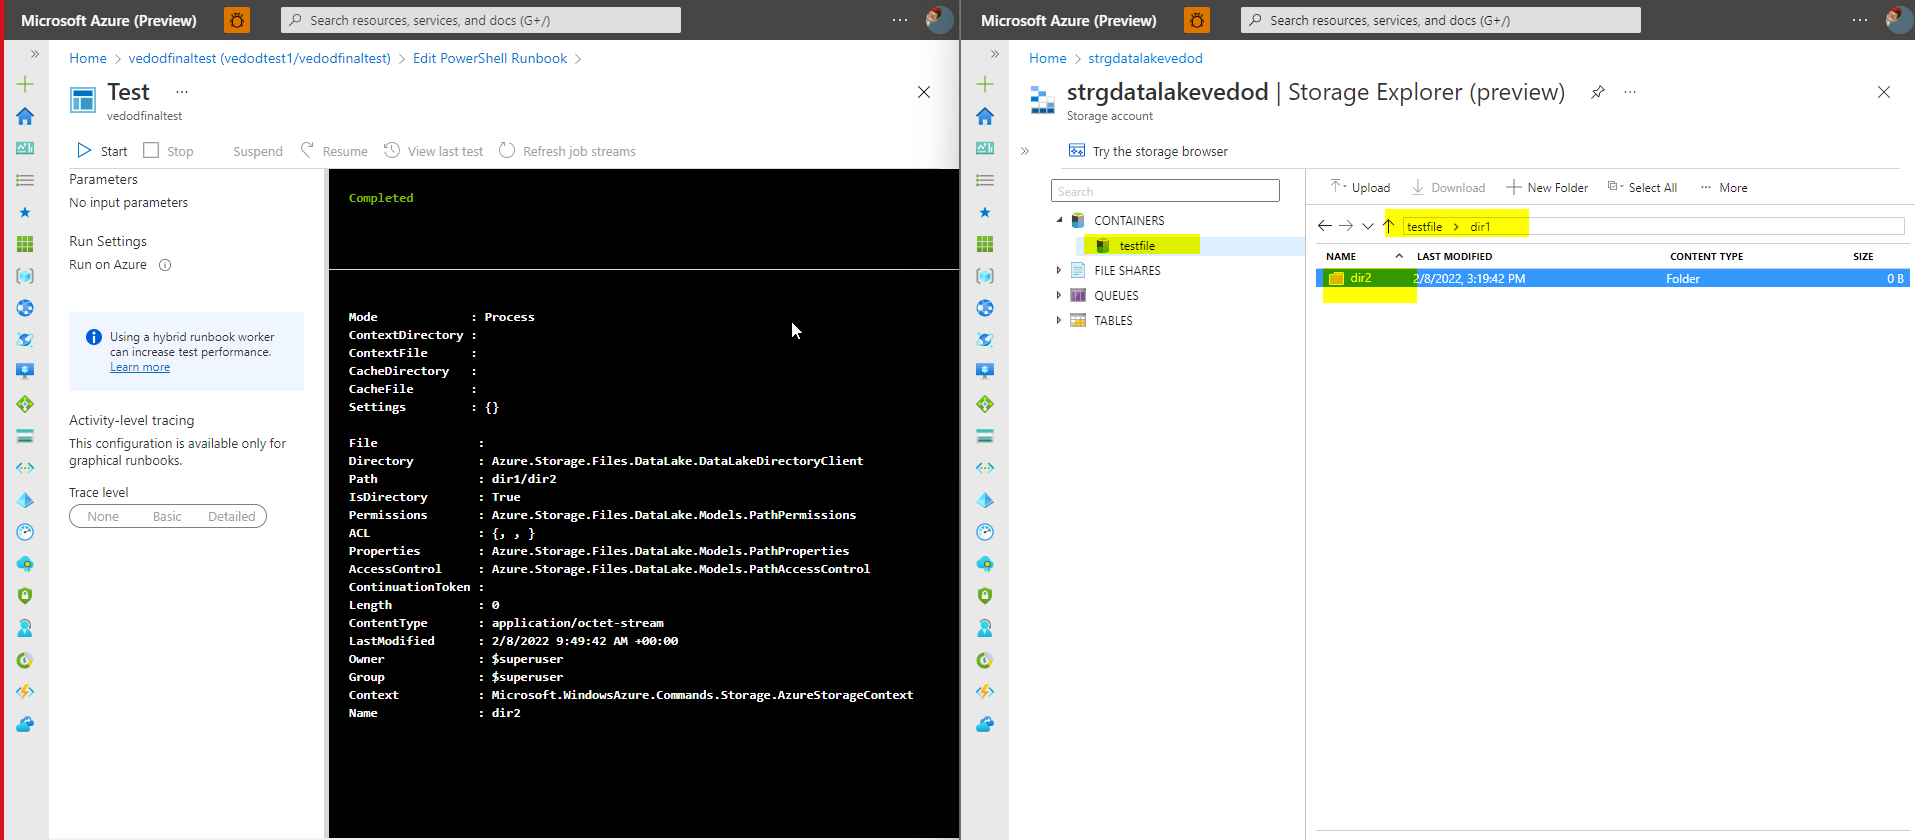Image resolution: width=1915 pixels, height=840 pixels.
Task: Open the Select All dropdown
Action: click(x=1642, y=187)
